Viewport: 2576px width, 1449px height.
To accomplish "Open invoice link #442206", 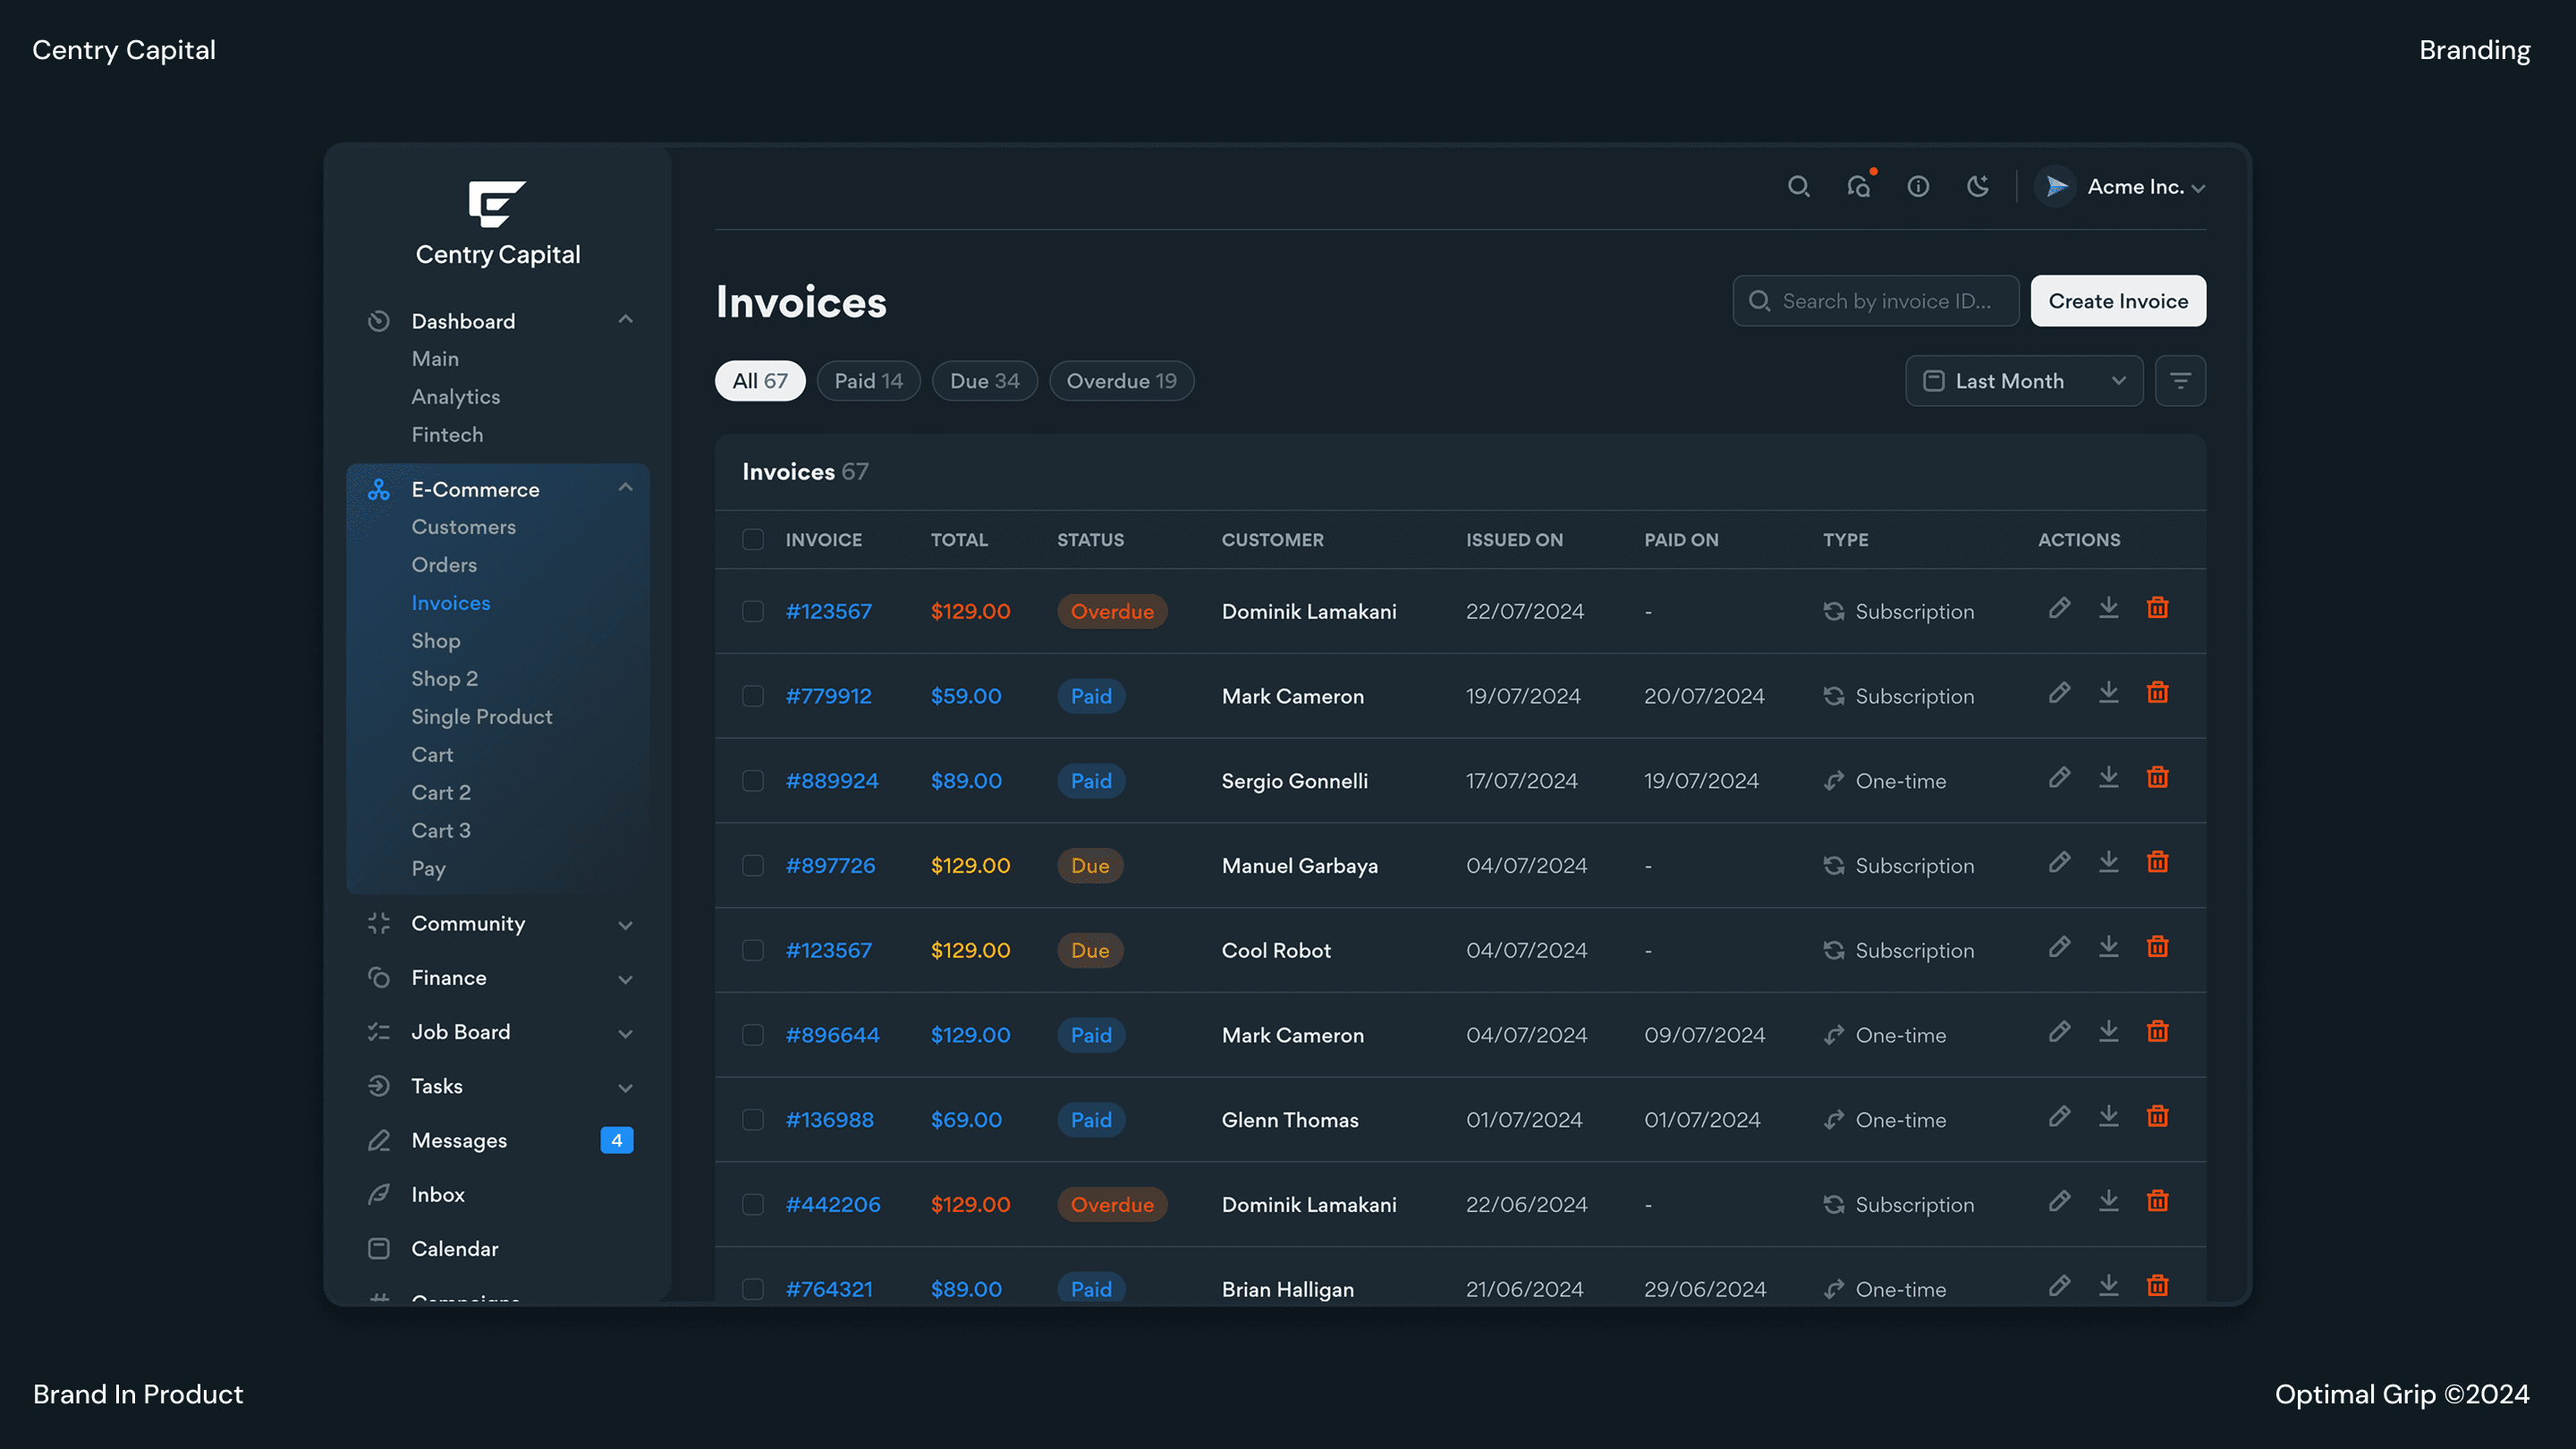I will tap(832, 1205).
